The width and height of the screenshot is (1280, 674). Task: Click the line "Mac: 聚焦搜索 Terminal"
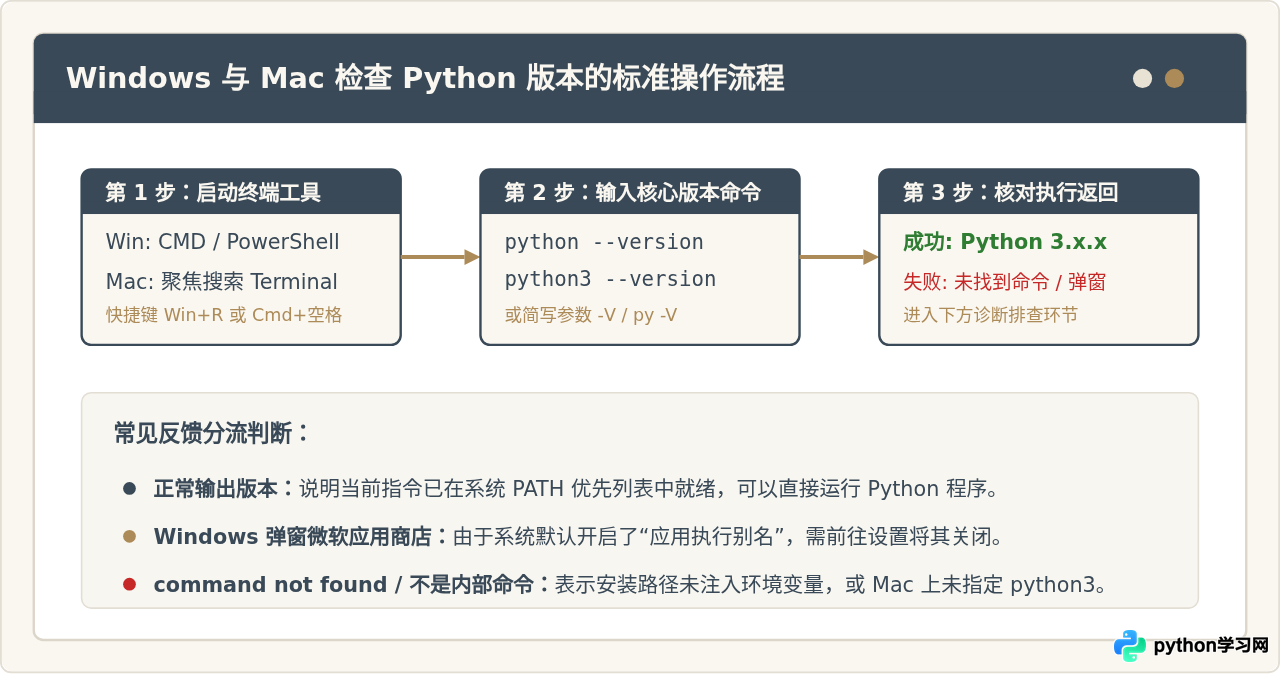[x=221, y=282]
